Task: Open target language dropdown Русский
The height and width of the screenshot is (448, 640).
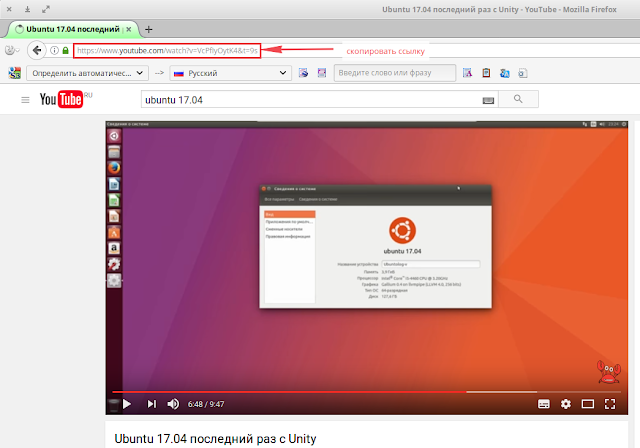Action: tap(230, 73)
